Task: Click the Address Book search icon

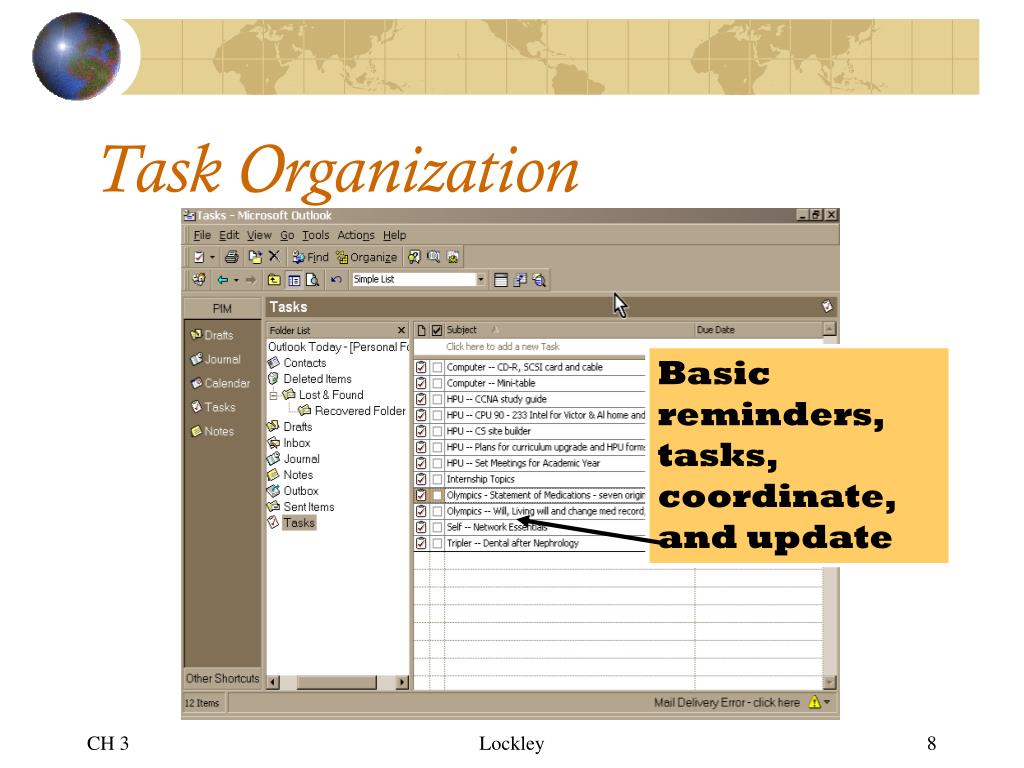Action: tap(413, 257)
